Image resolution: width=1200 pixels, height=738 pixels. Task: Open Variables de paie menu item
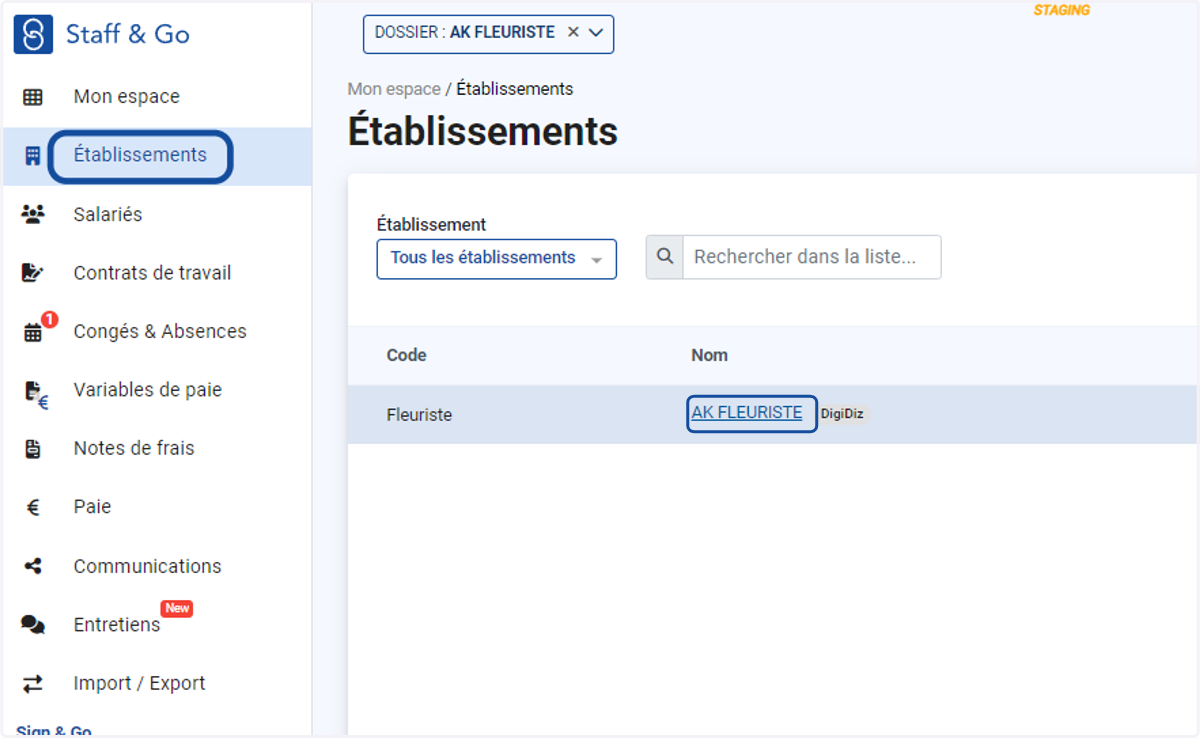coord(148,390)
